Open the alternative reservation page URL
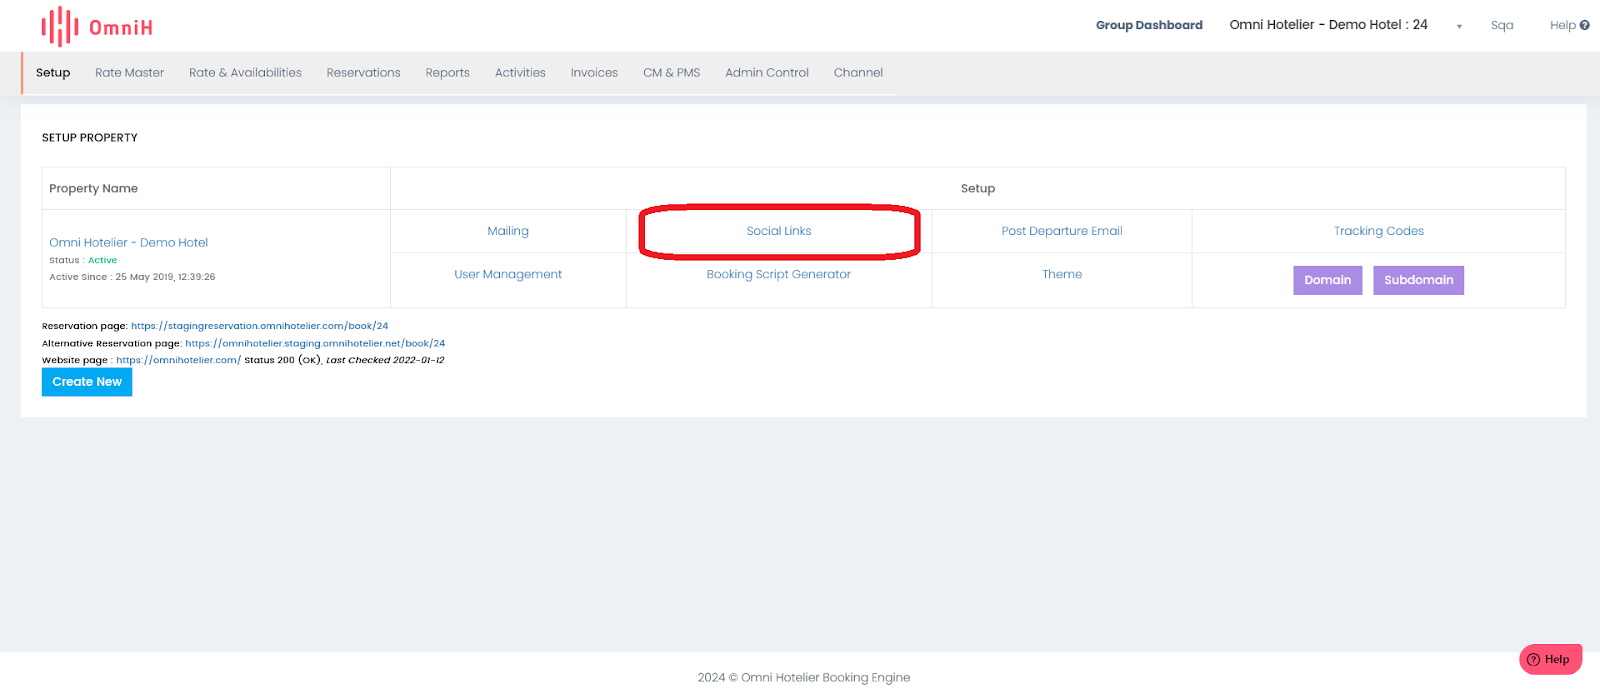1600x699 pixels. [315, 343]
